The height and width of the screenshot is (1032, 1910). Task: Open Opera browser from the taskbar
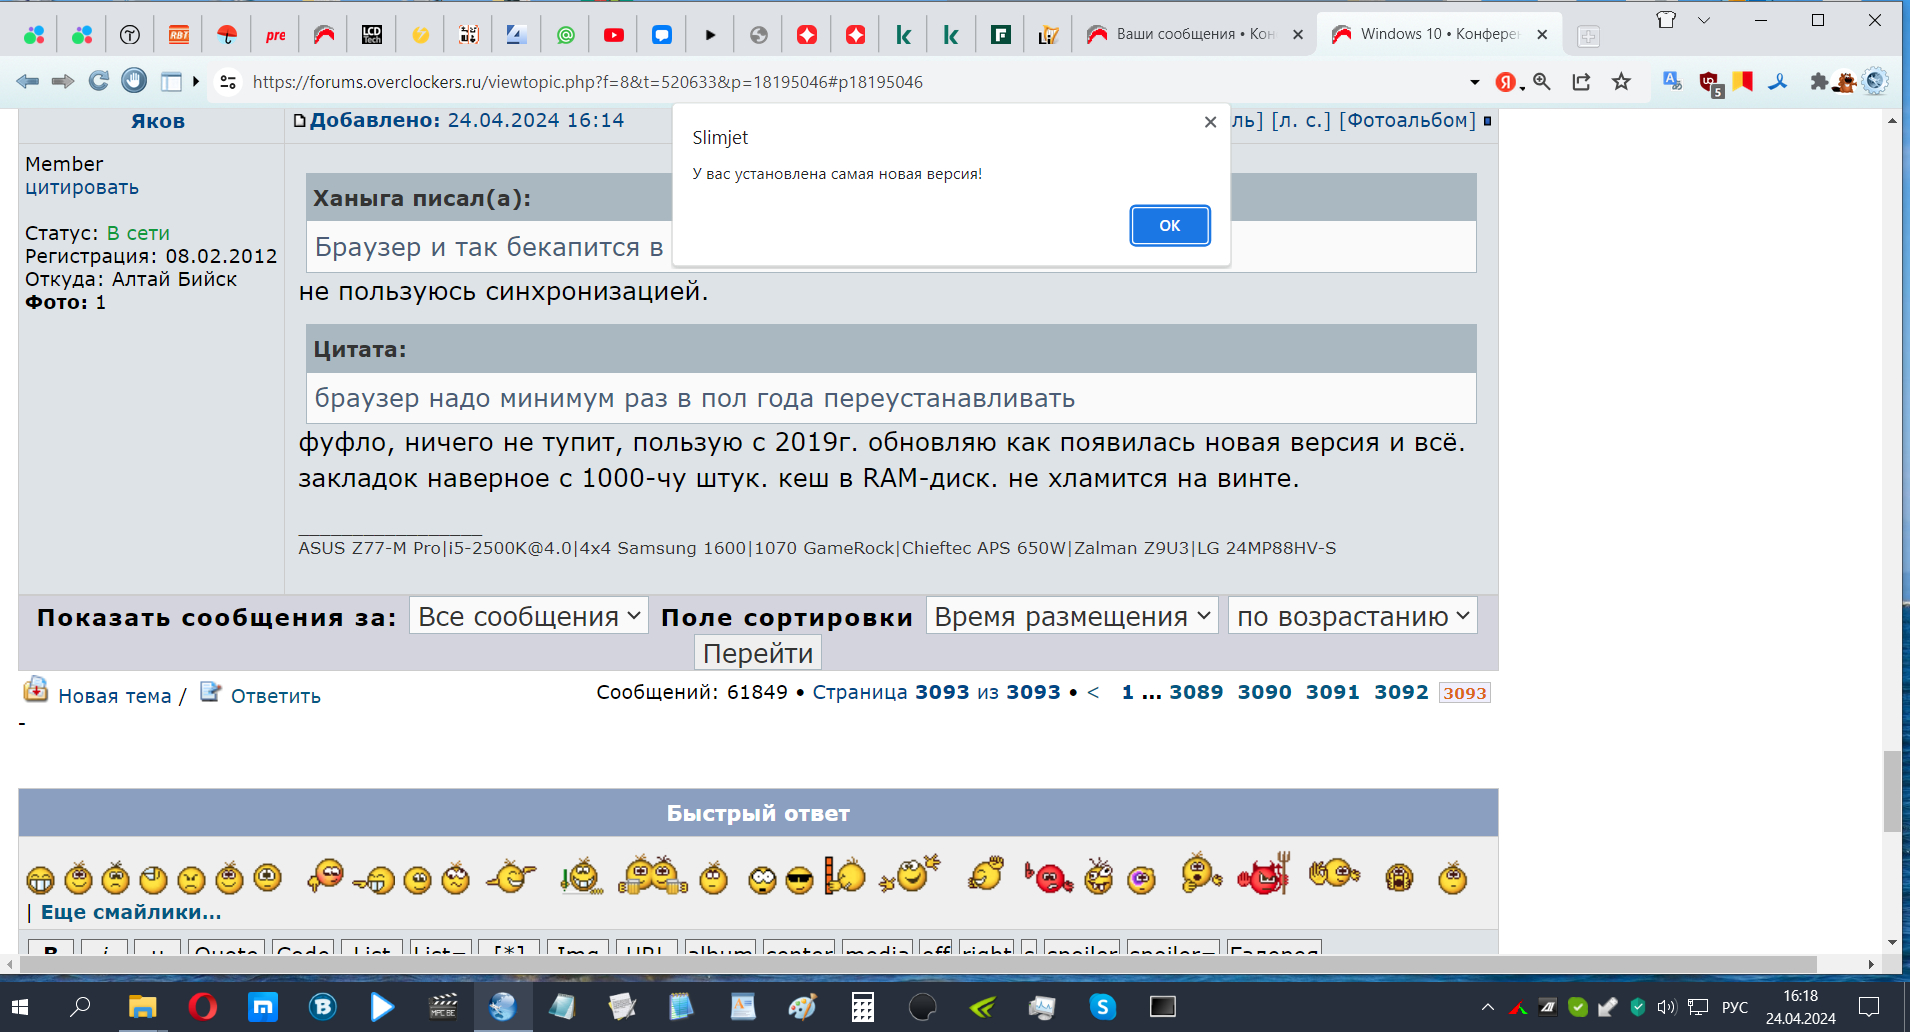click(x=202, y=1007)
